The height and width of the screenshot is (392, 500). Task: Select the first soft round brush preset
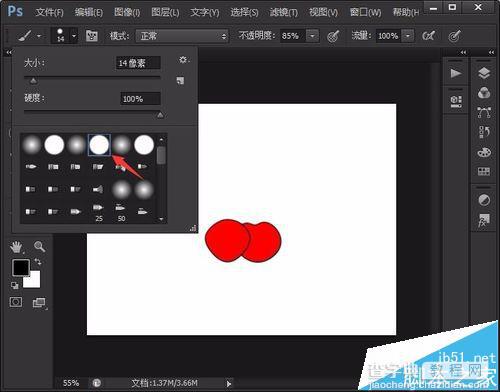click(31, 145)
